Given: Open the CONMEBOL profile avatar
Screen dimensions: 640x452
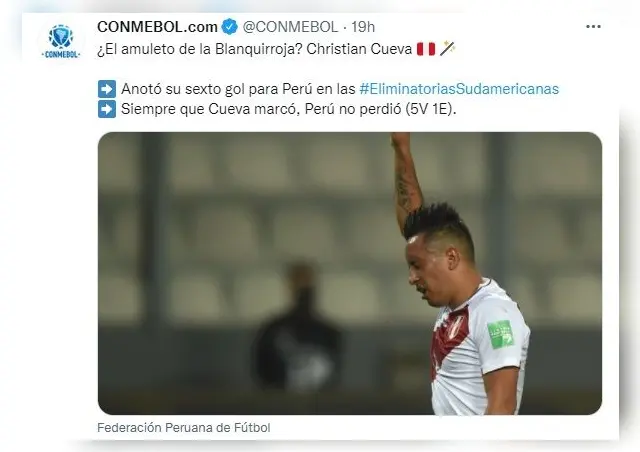Looking at the screenshot, I should [x=61, y=41].
